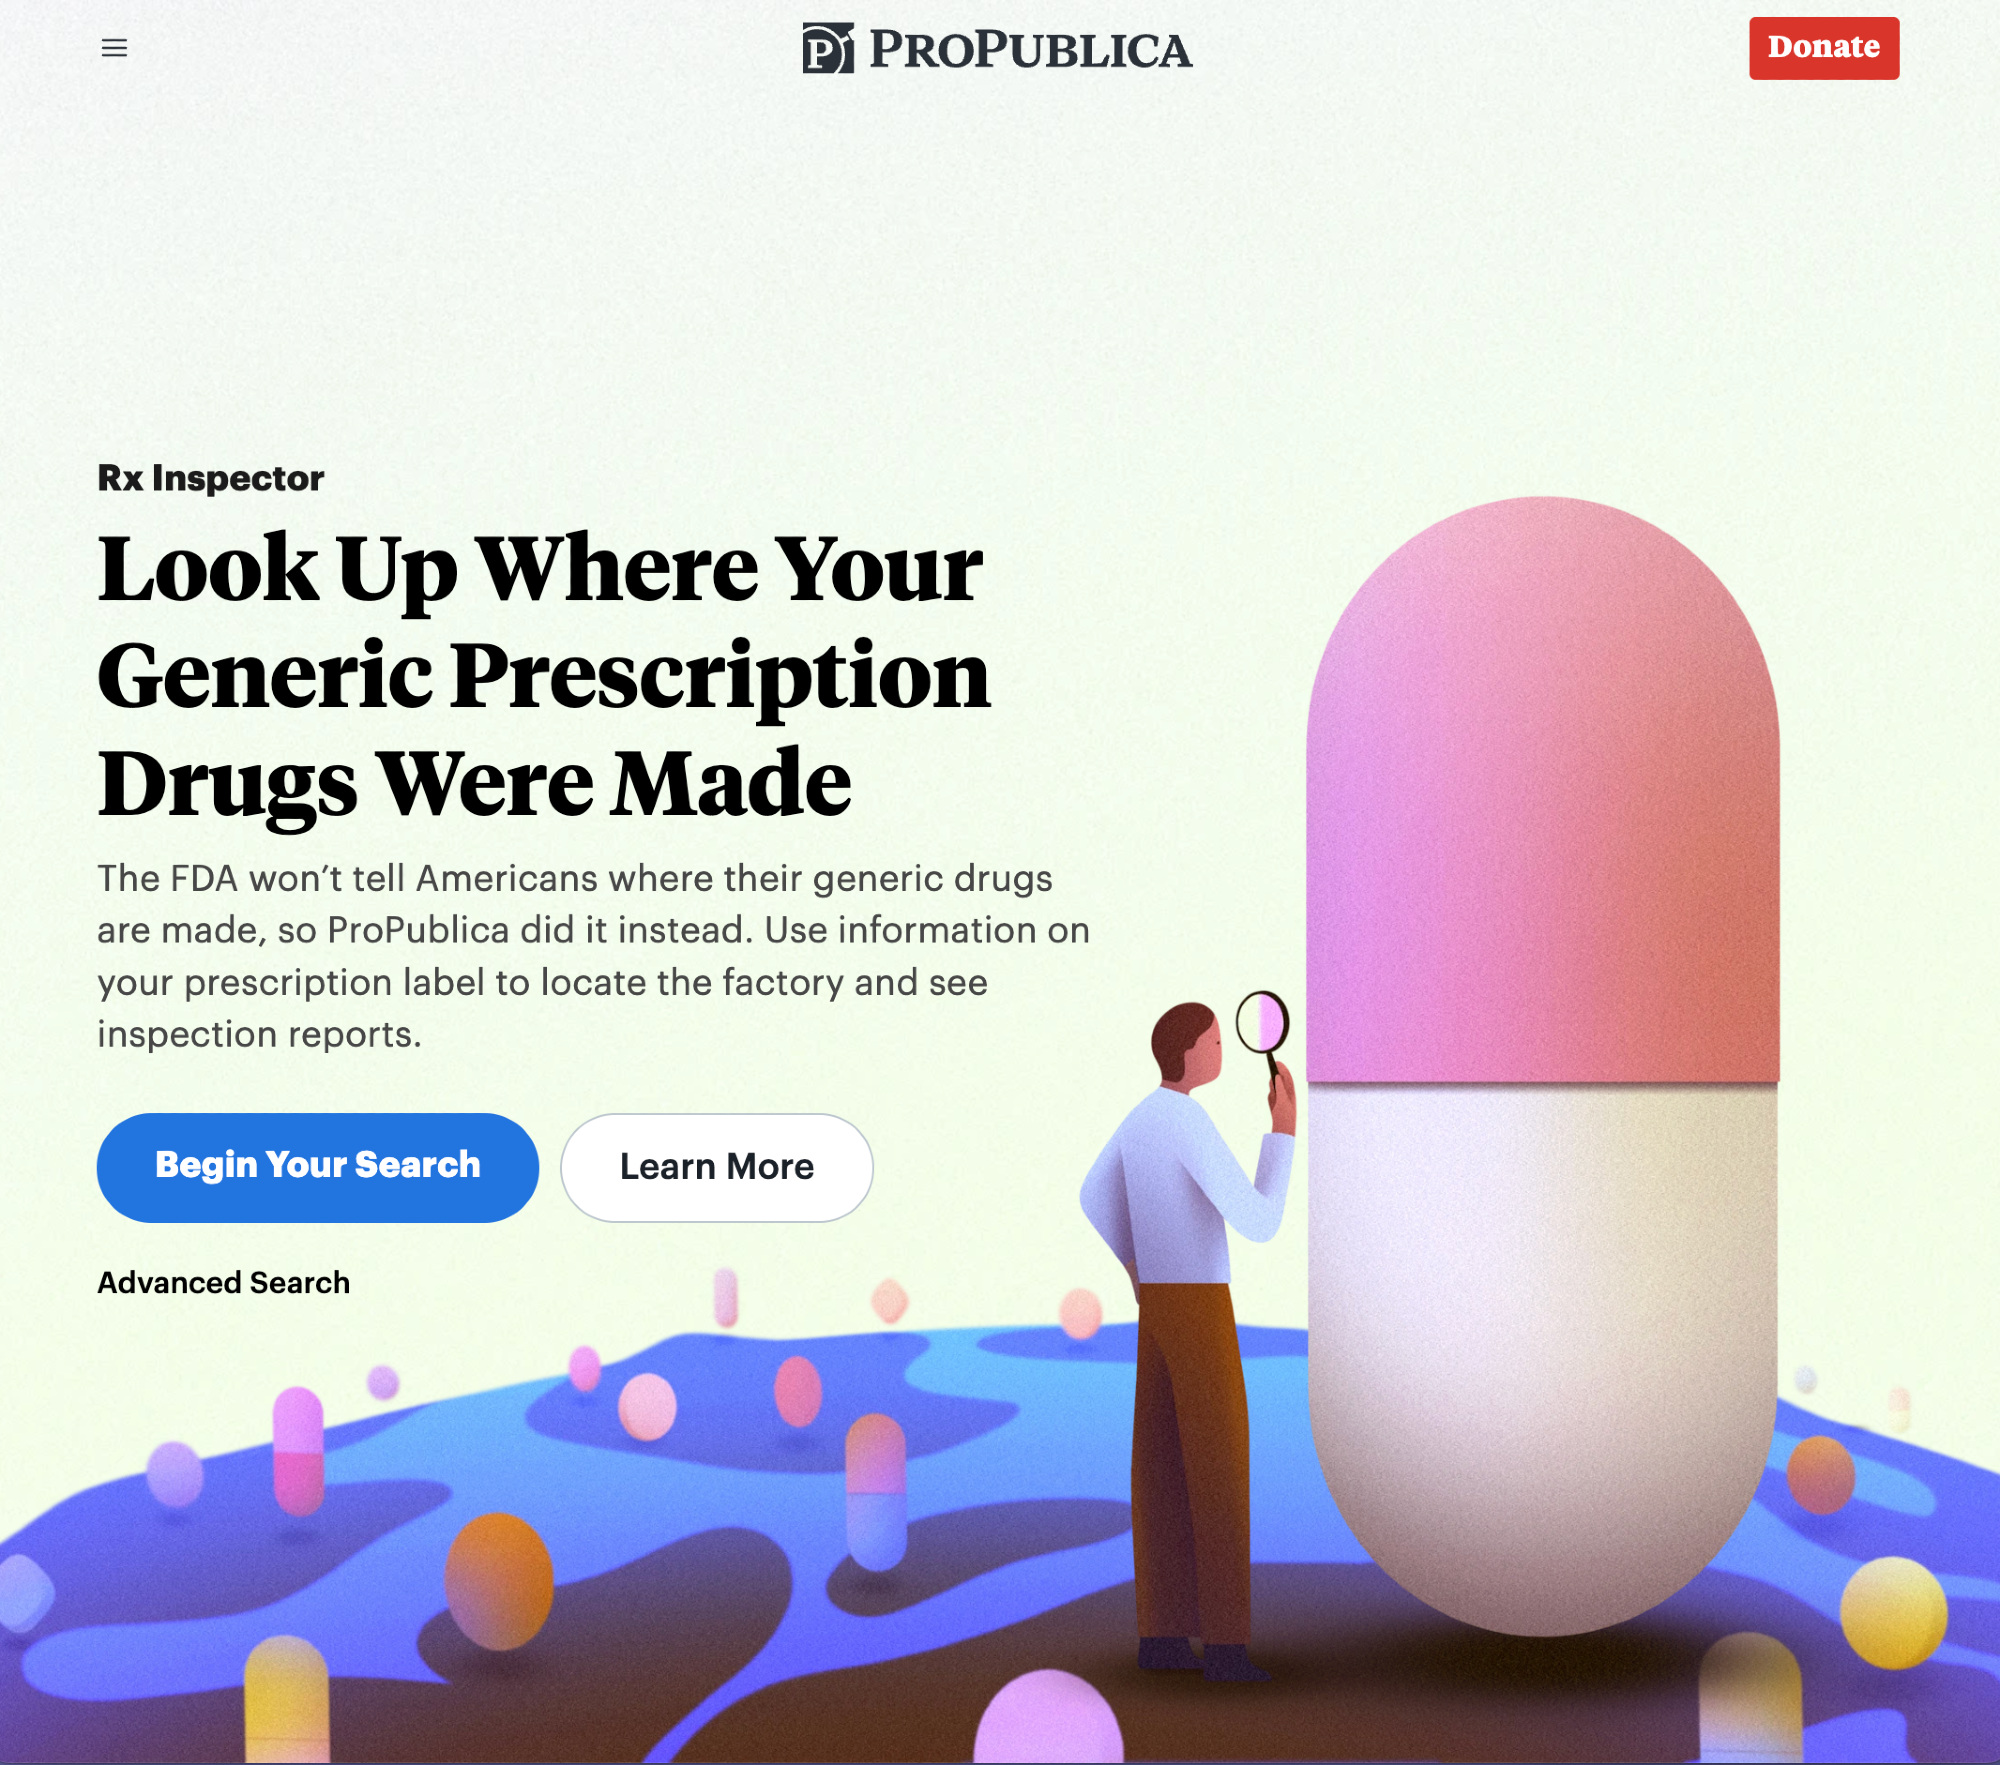Open the Learn More button

coord(717,1167)
